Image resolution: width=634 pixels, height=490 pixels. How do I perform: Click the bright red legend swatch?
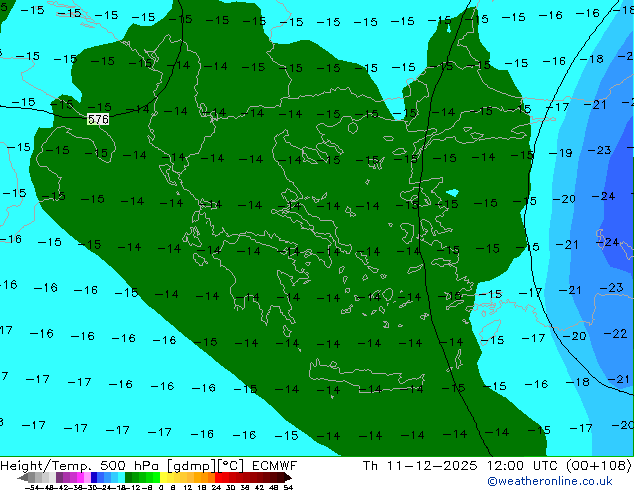coord(218,477)
